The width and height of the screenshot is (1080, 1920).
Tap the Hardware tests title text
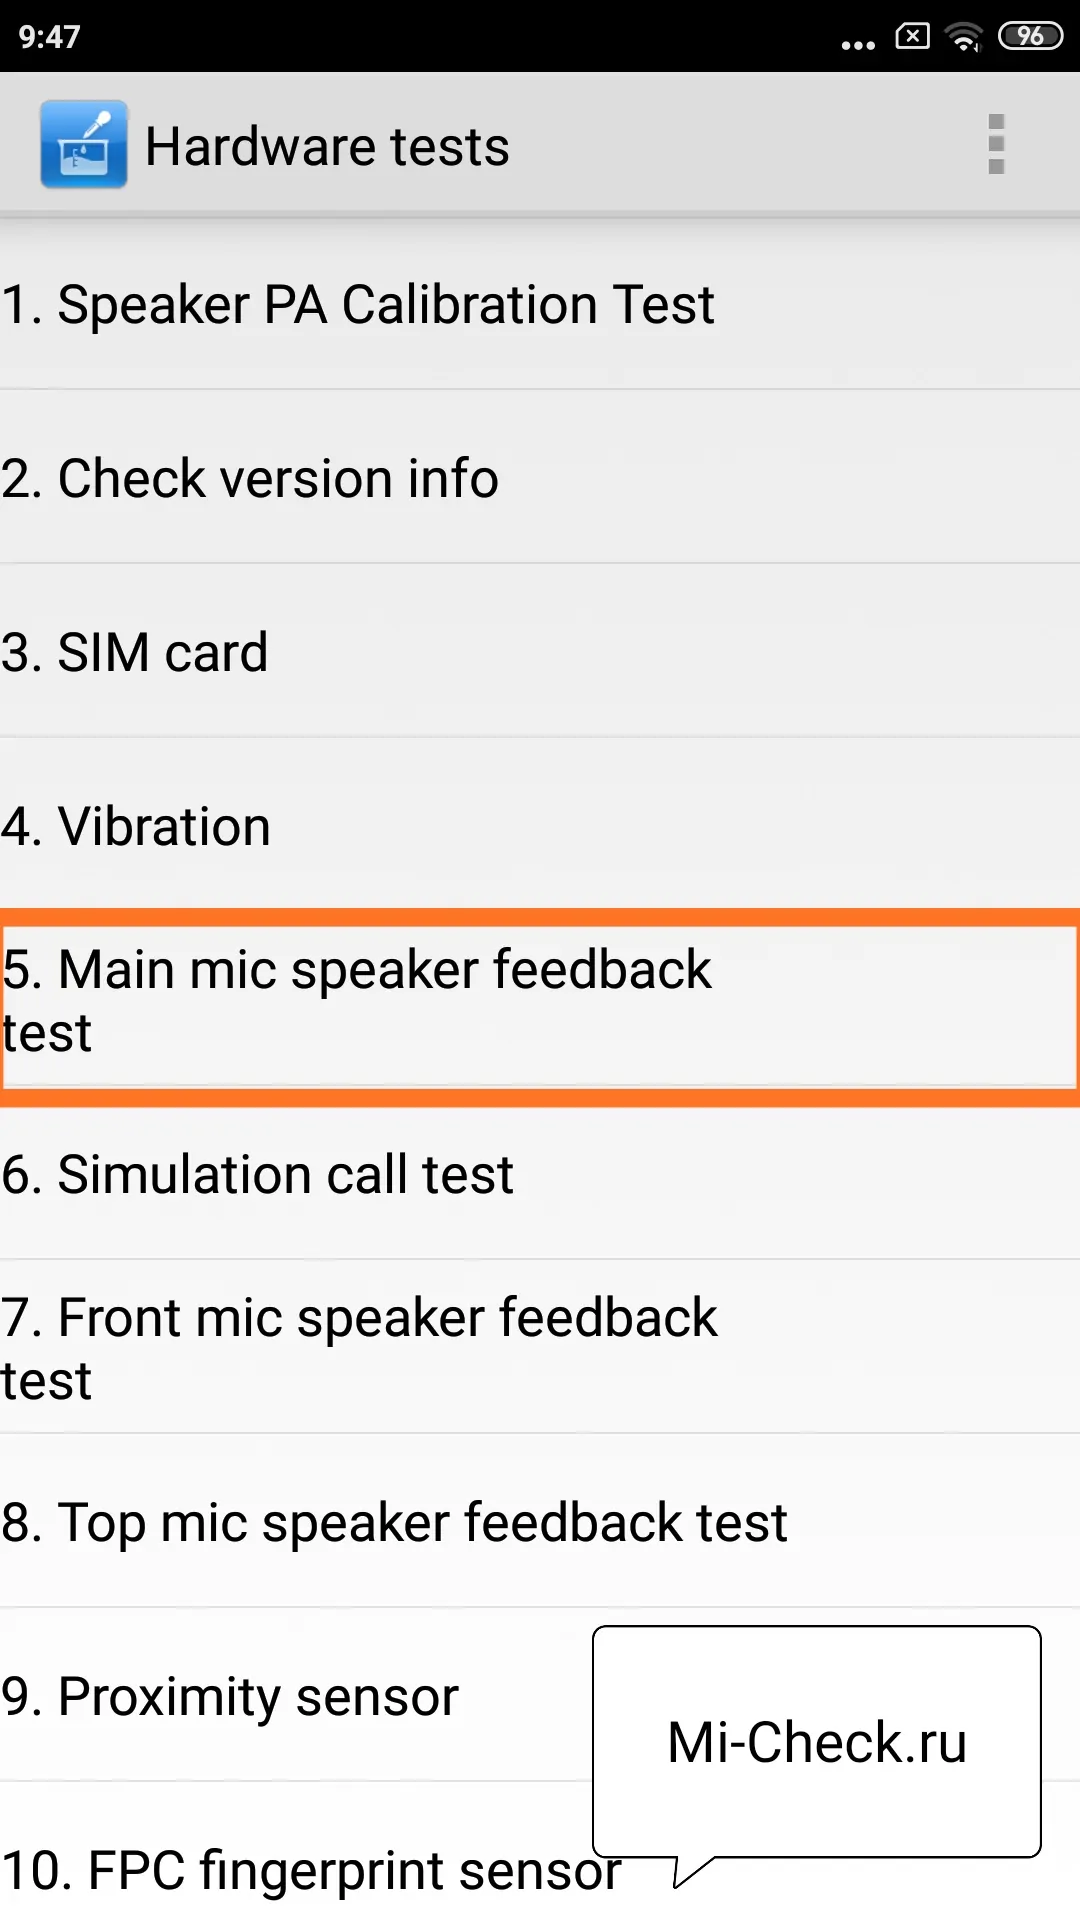tap(327, 147)
